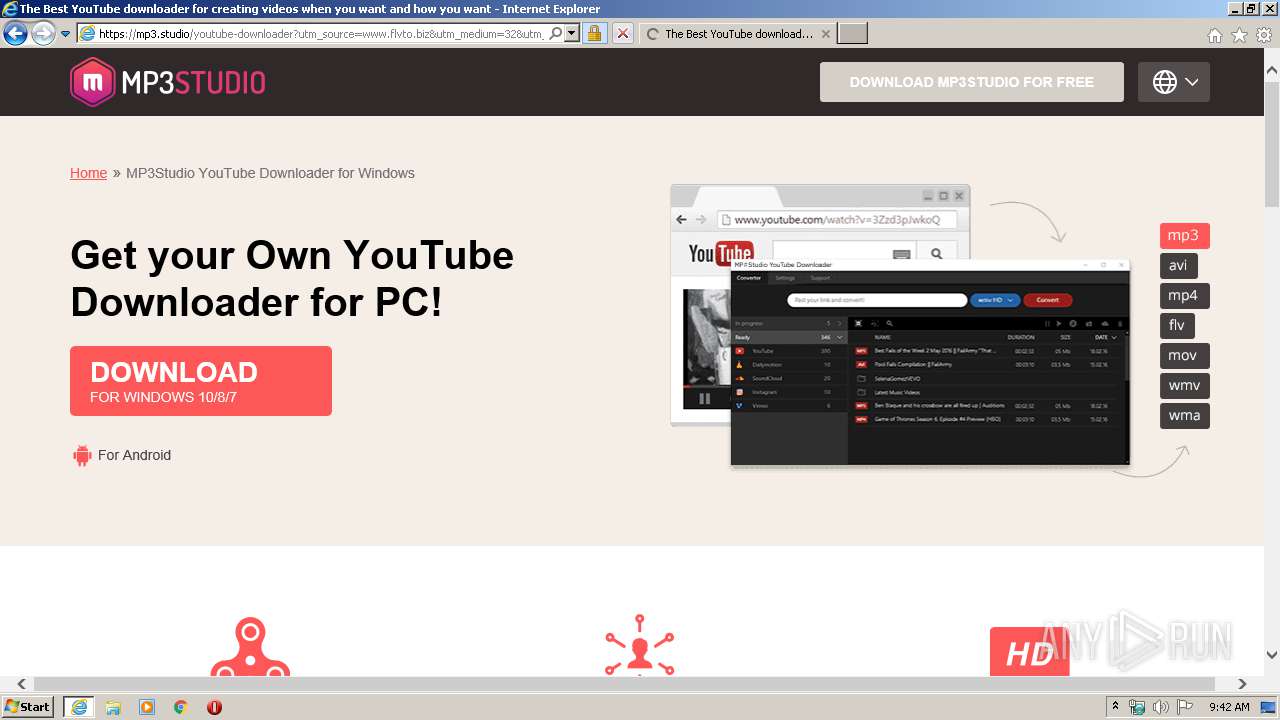Screen dimensions: 1280x720
Task: Open the For Android link
Action: (134, 455)
